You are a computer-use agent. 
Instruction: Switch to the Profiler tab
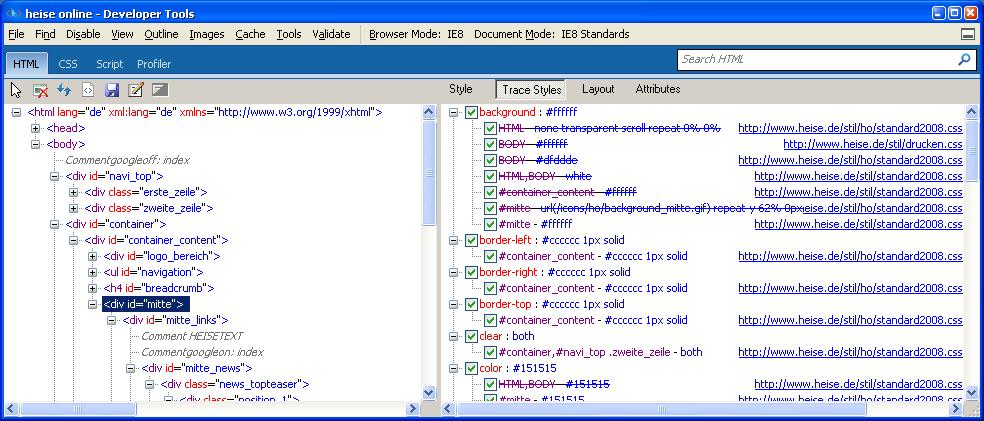tap(154, 64)
